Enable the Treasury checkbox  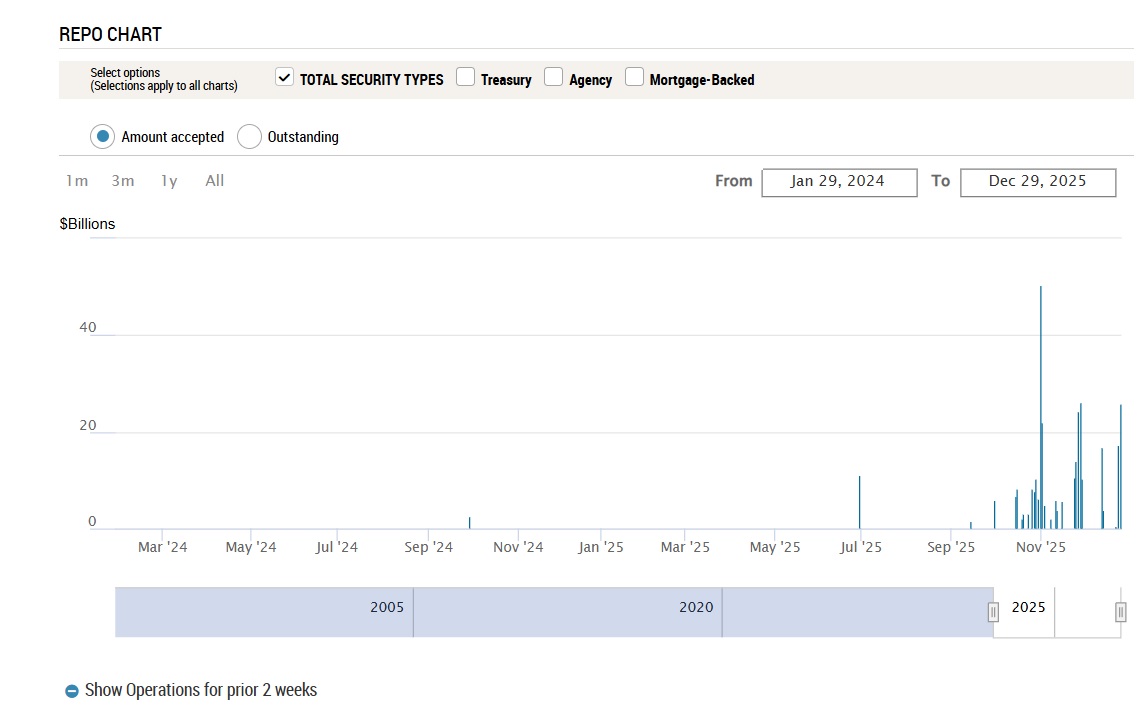(x=465, y=77)
